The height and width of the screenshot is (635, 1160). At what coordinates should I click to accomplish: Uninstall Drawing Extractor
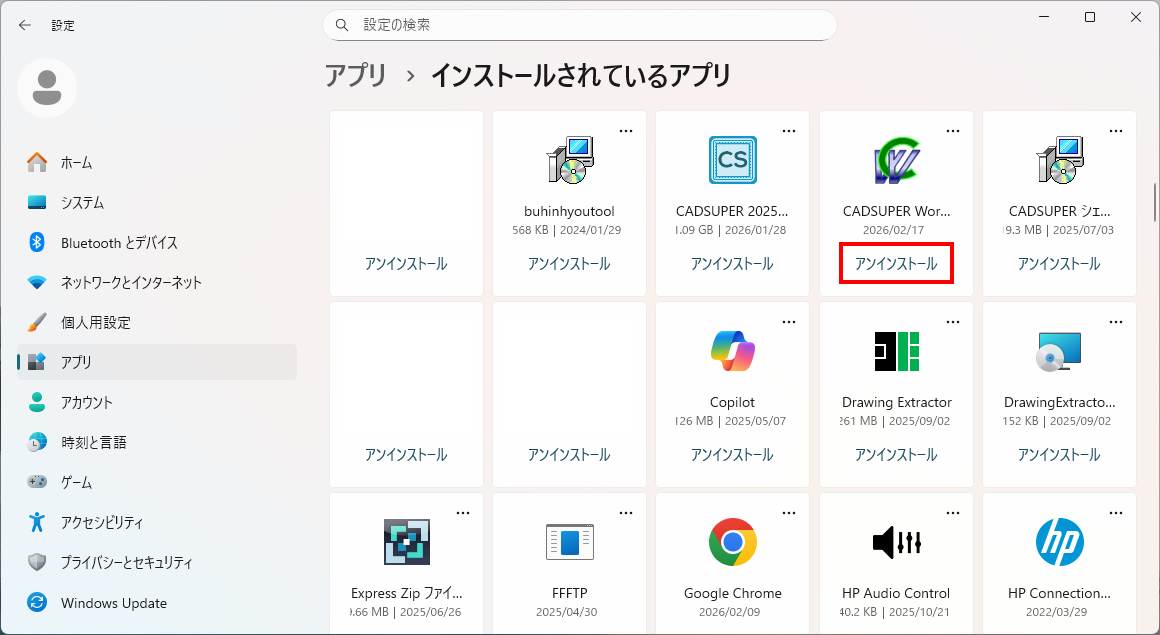897,454
